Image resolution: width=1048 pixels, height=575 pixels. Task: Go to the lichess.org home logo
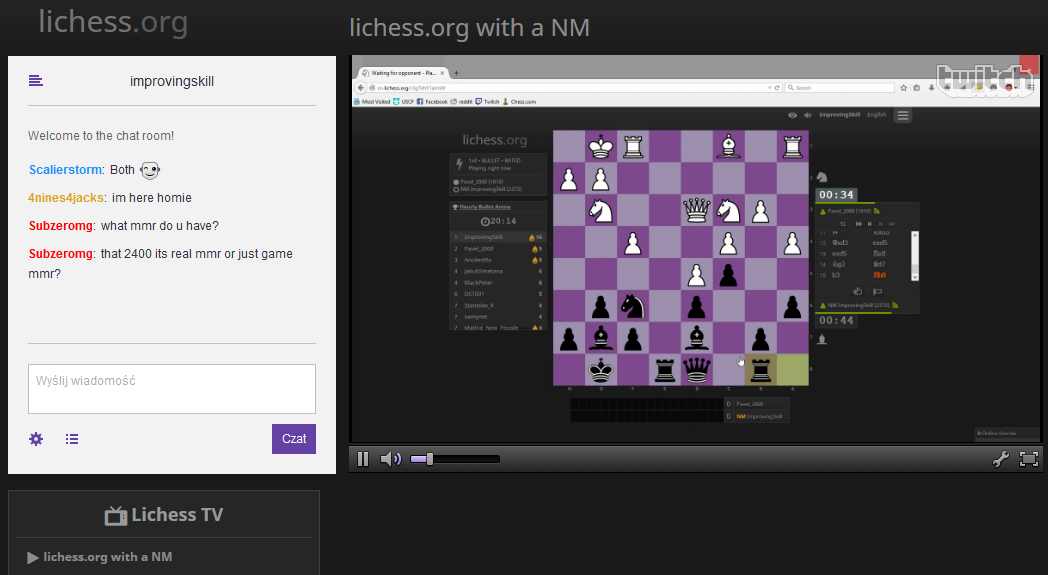point(113,22)
